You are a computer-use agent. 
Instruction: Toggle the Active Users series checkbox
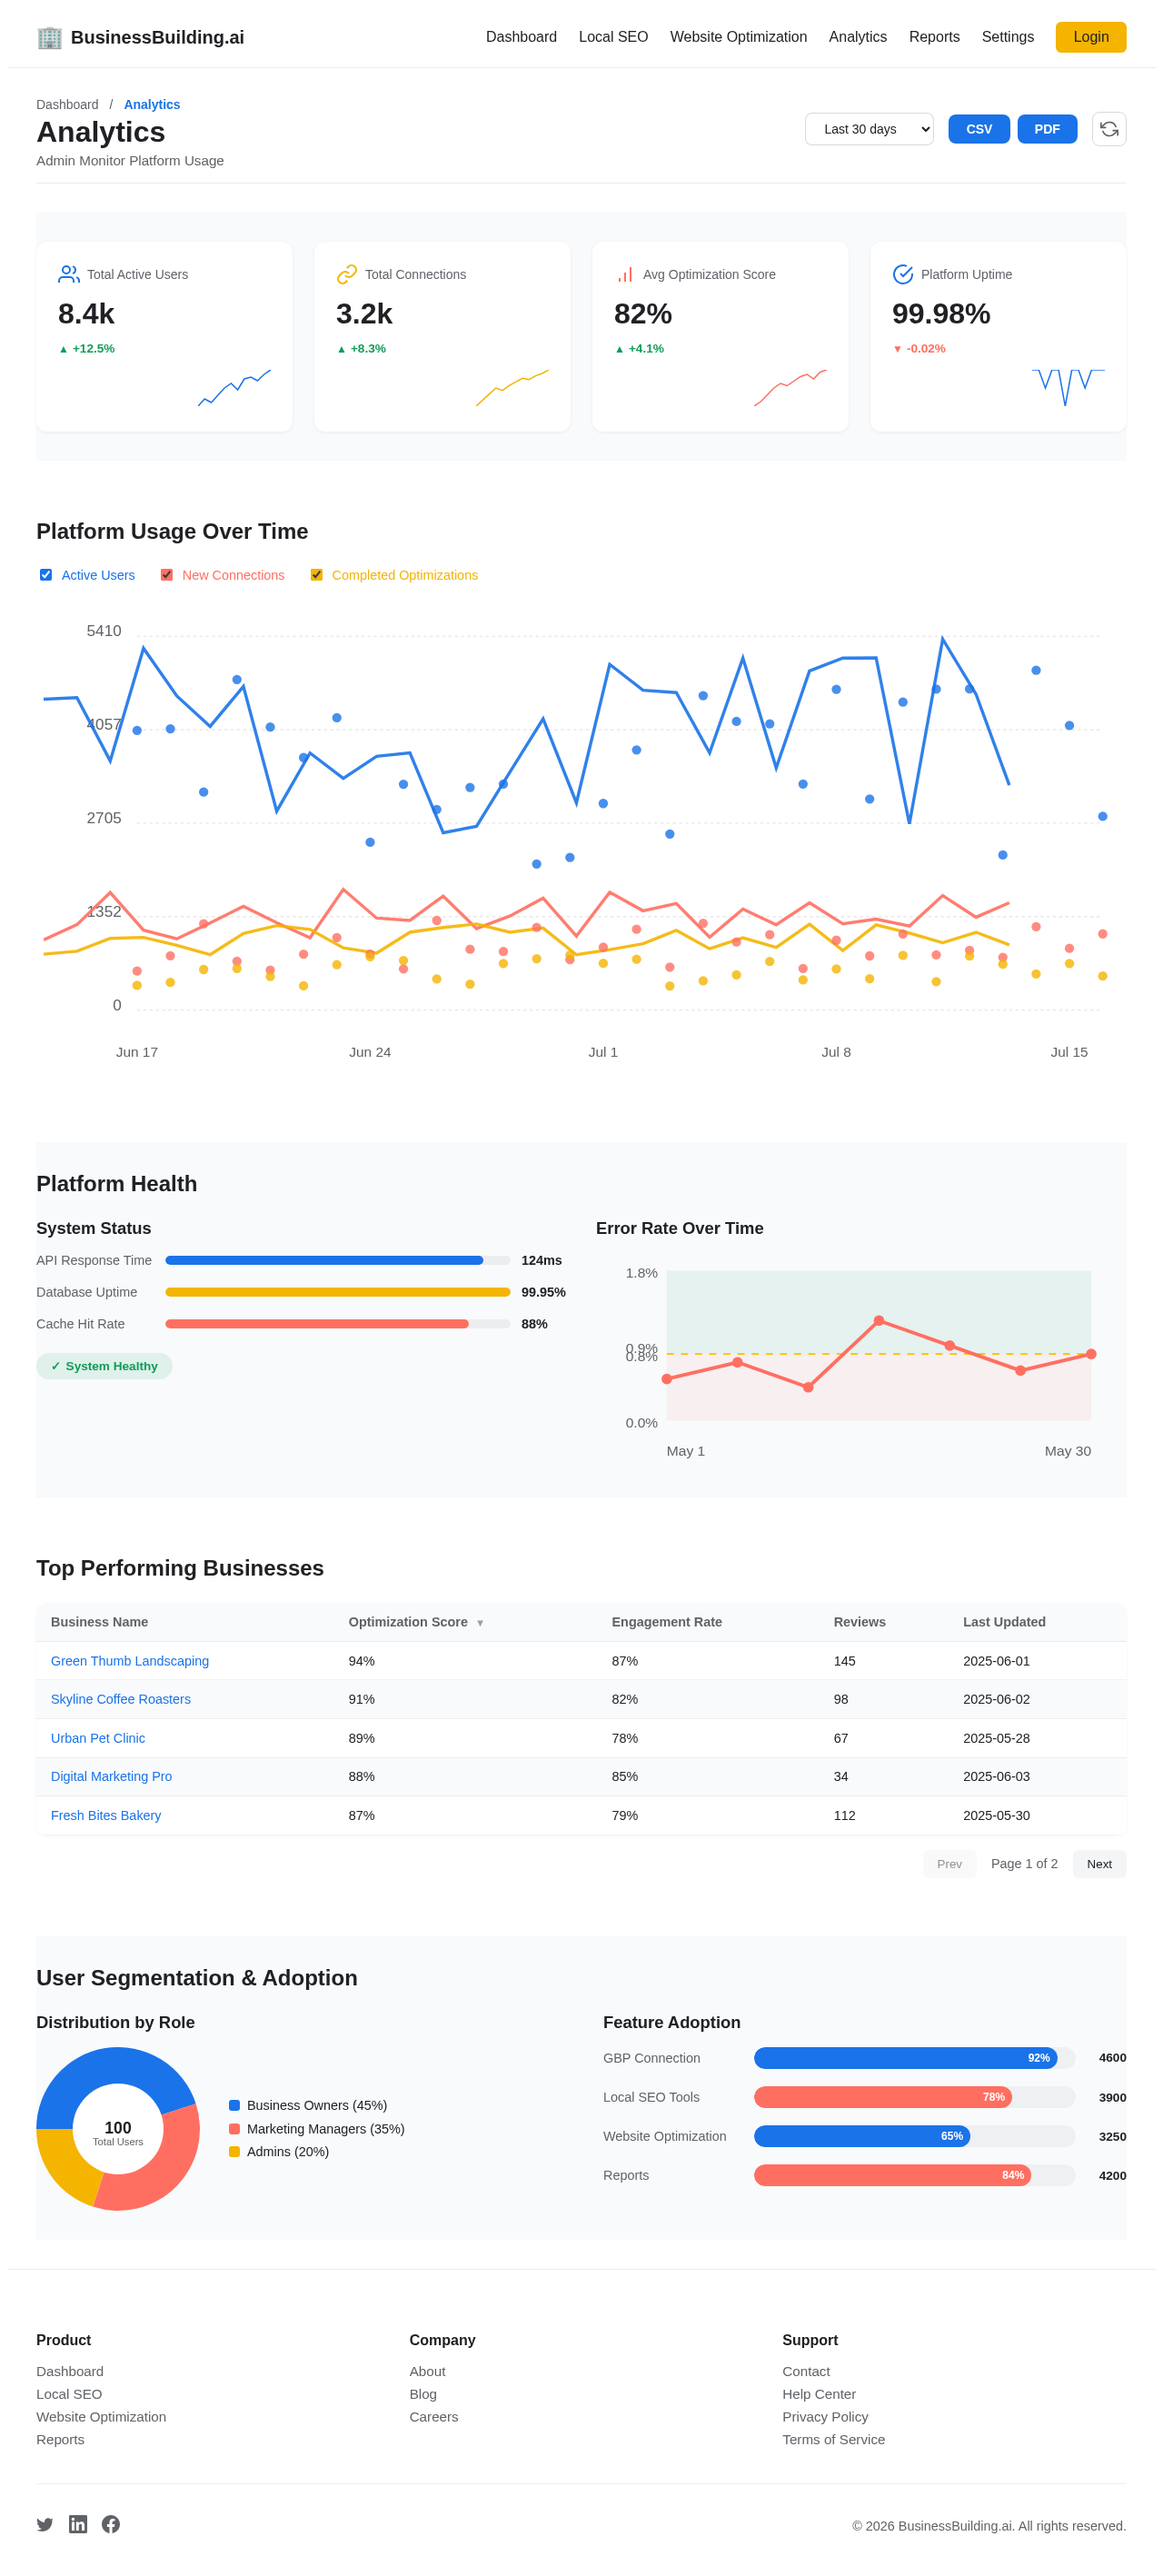[x=46, y=575]
